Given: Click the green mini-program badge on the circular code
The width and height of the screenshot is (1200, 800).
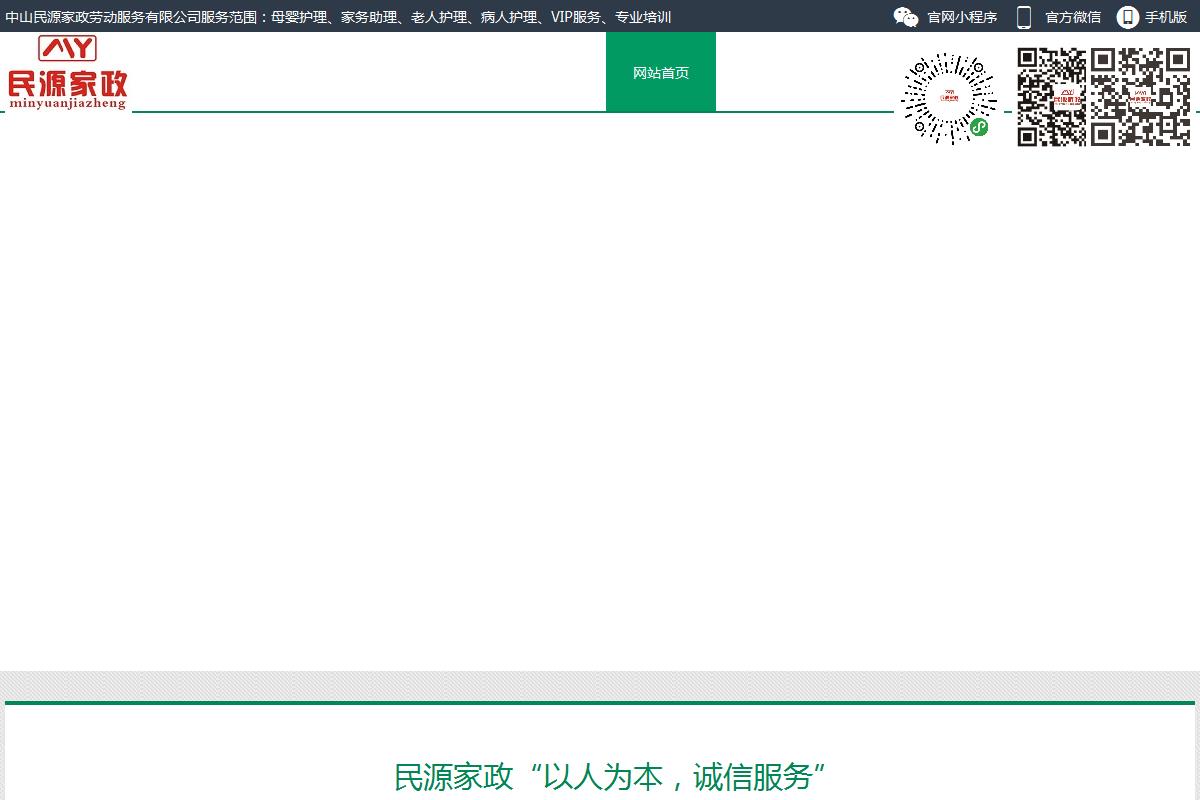Looking at the screenshot, I should [x=979, y=127].
